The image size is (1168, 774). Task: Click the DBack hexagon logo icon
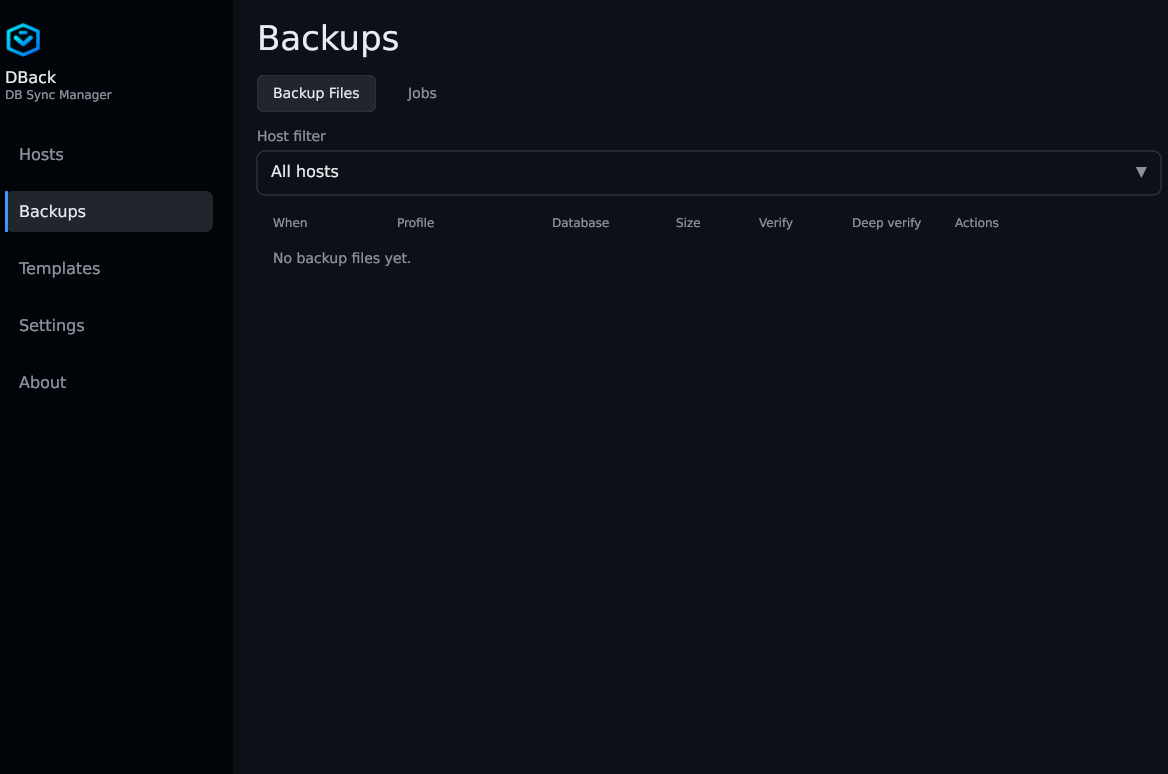pyautogui.click(x=23, y=39)
